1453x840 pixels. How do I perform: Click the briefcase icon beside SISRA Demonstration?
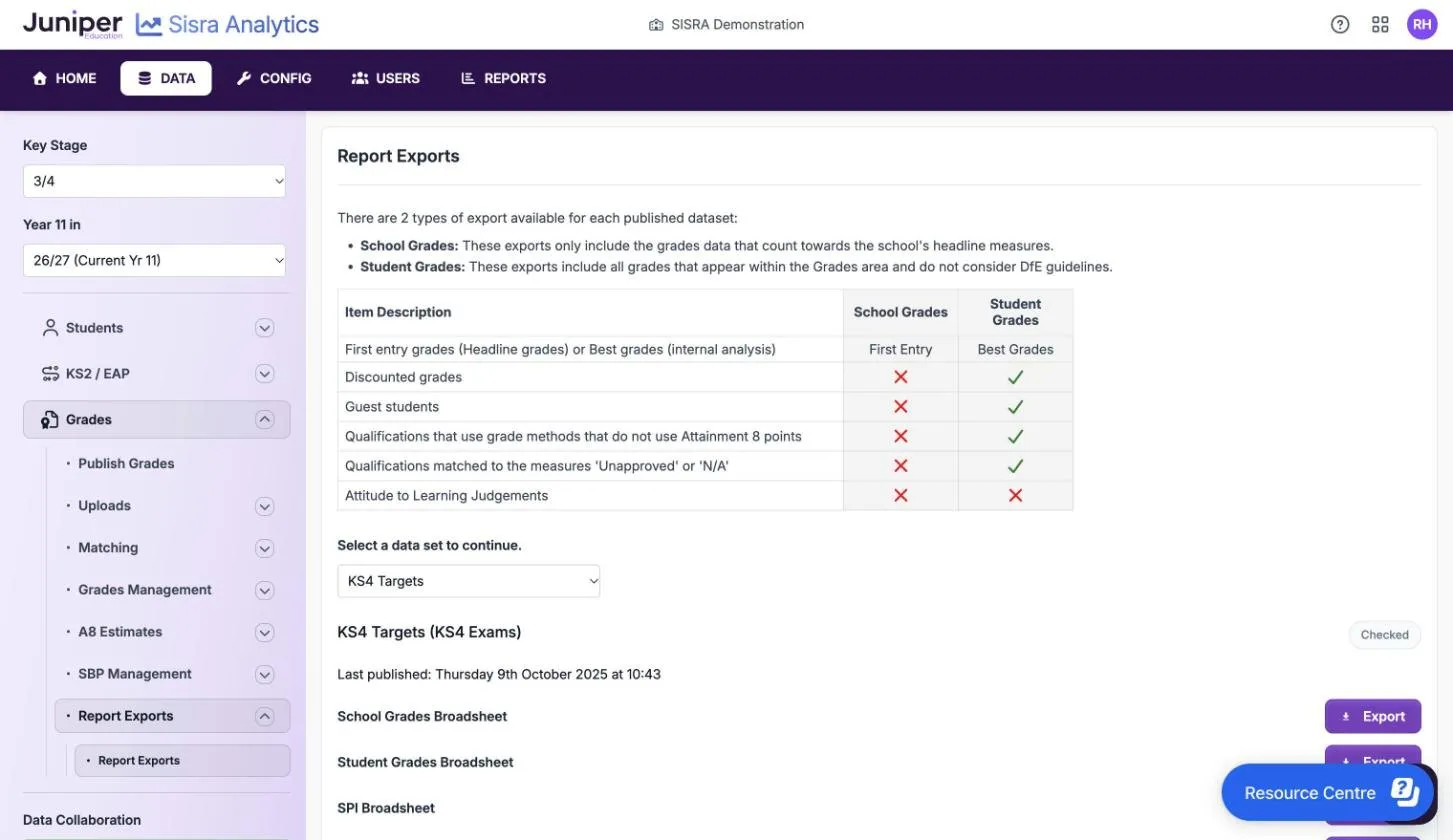click(x=656, y=25)
